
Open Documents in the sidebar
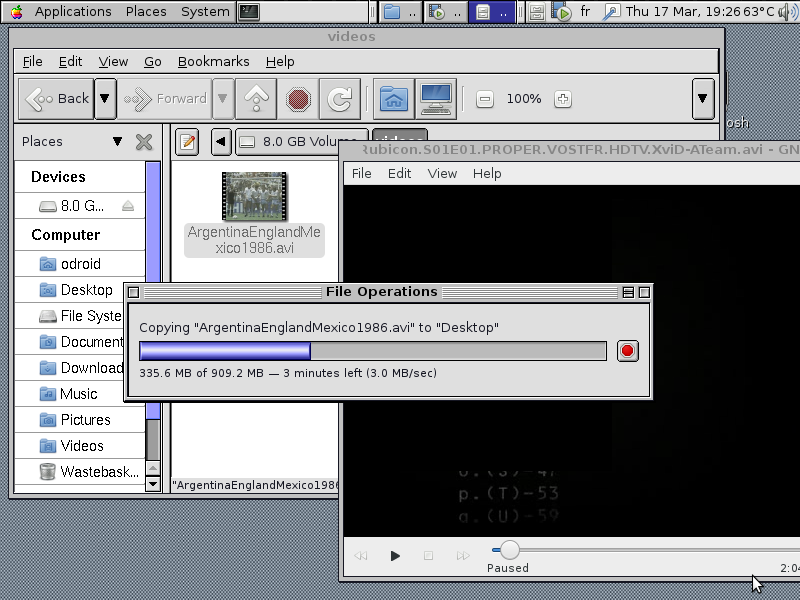[70, 342]
